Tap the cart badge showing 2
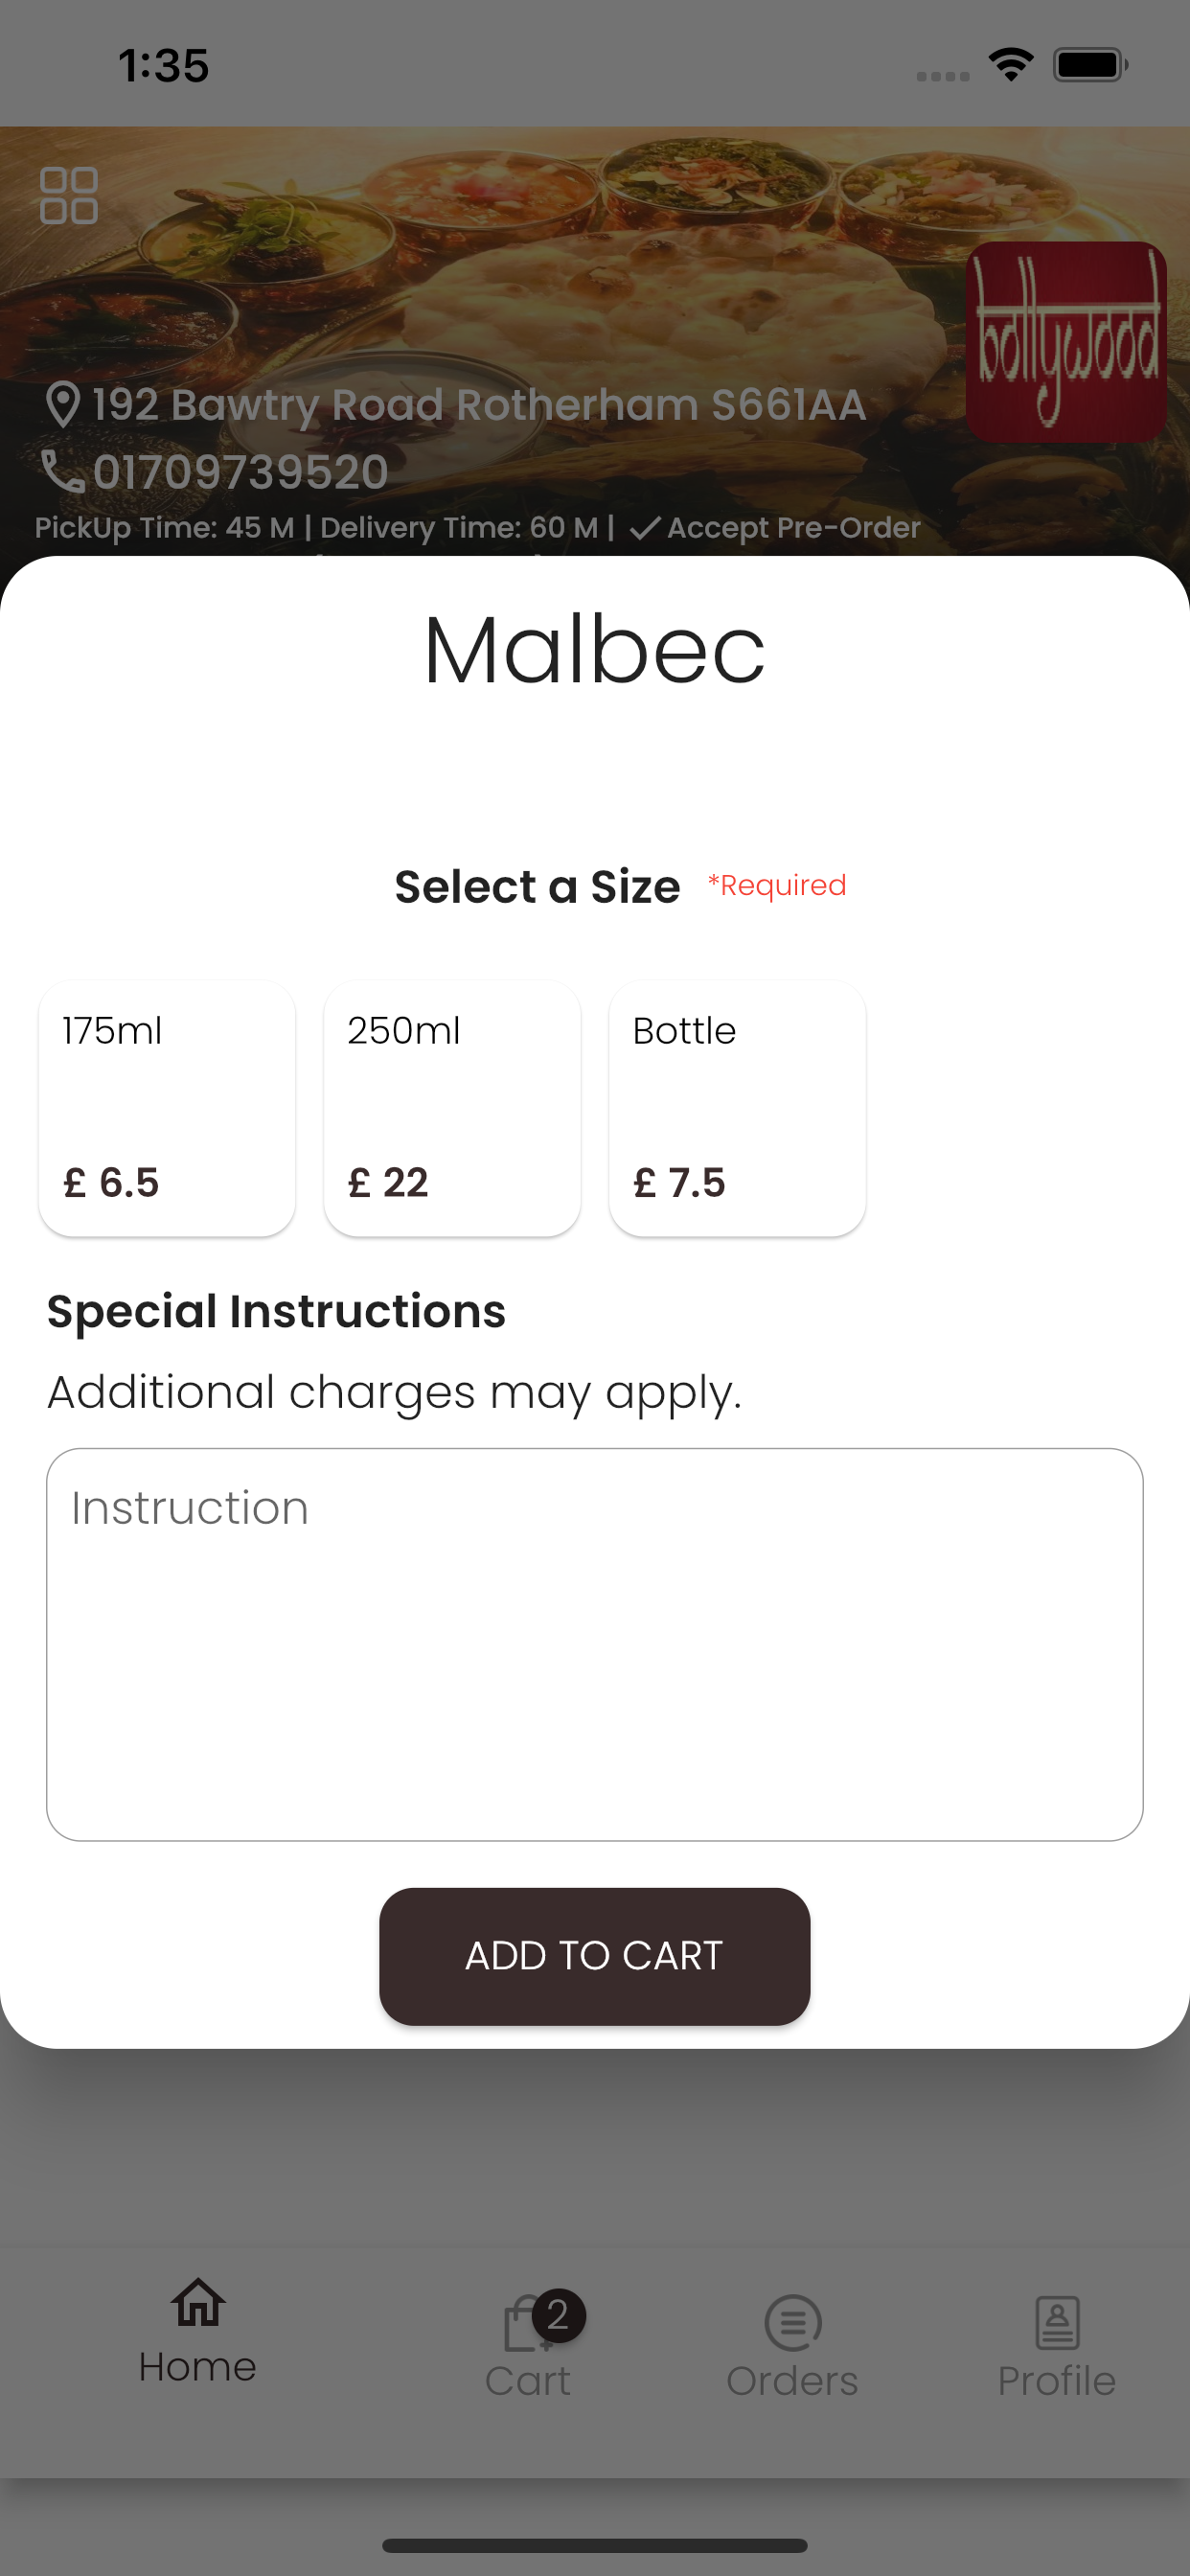Screen dimensions: 1190x2576 [x=558, y=2315]
